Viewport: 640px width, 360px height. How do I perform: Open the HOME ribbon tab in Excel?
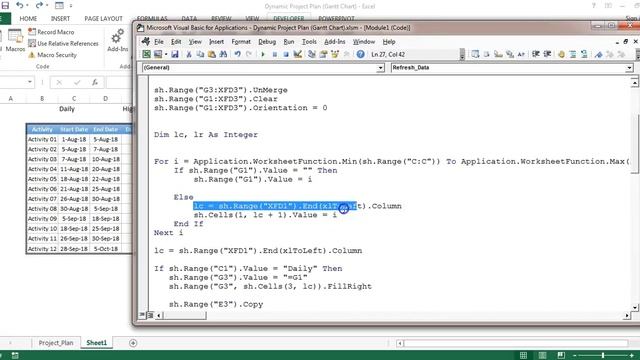click(28, 19)
